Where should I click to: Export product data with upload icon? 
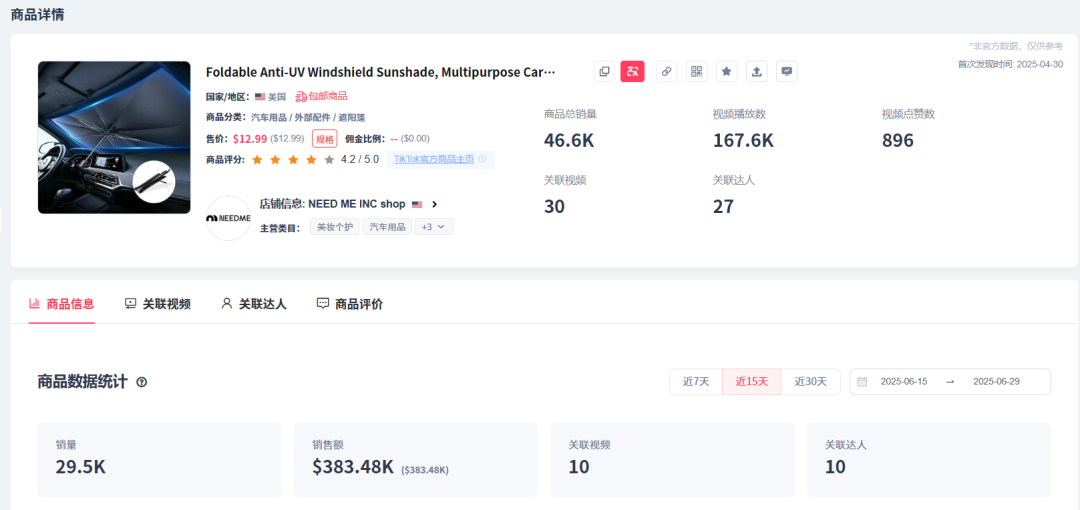757,72
